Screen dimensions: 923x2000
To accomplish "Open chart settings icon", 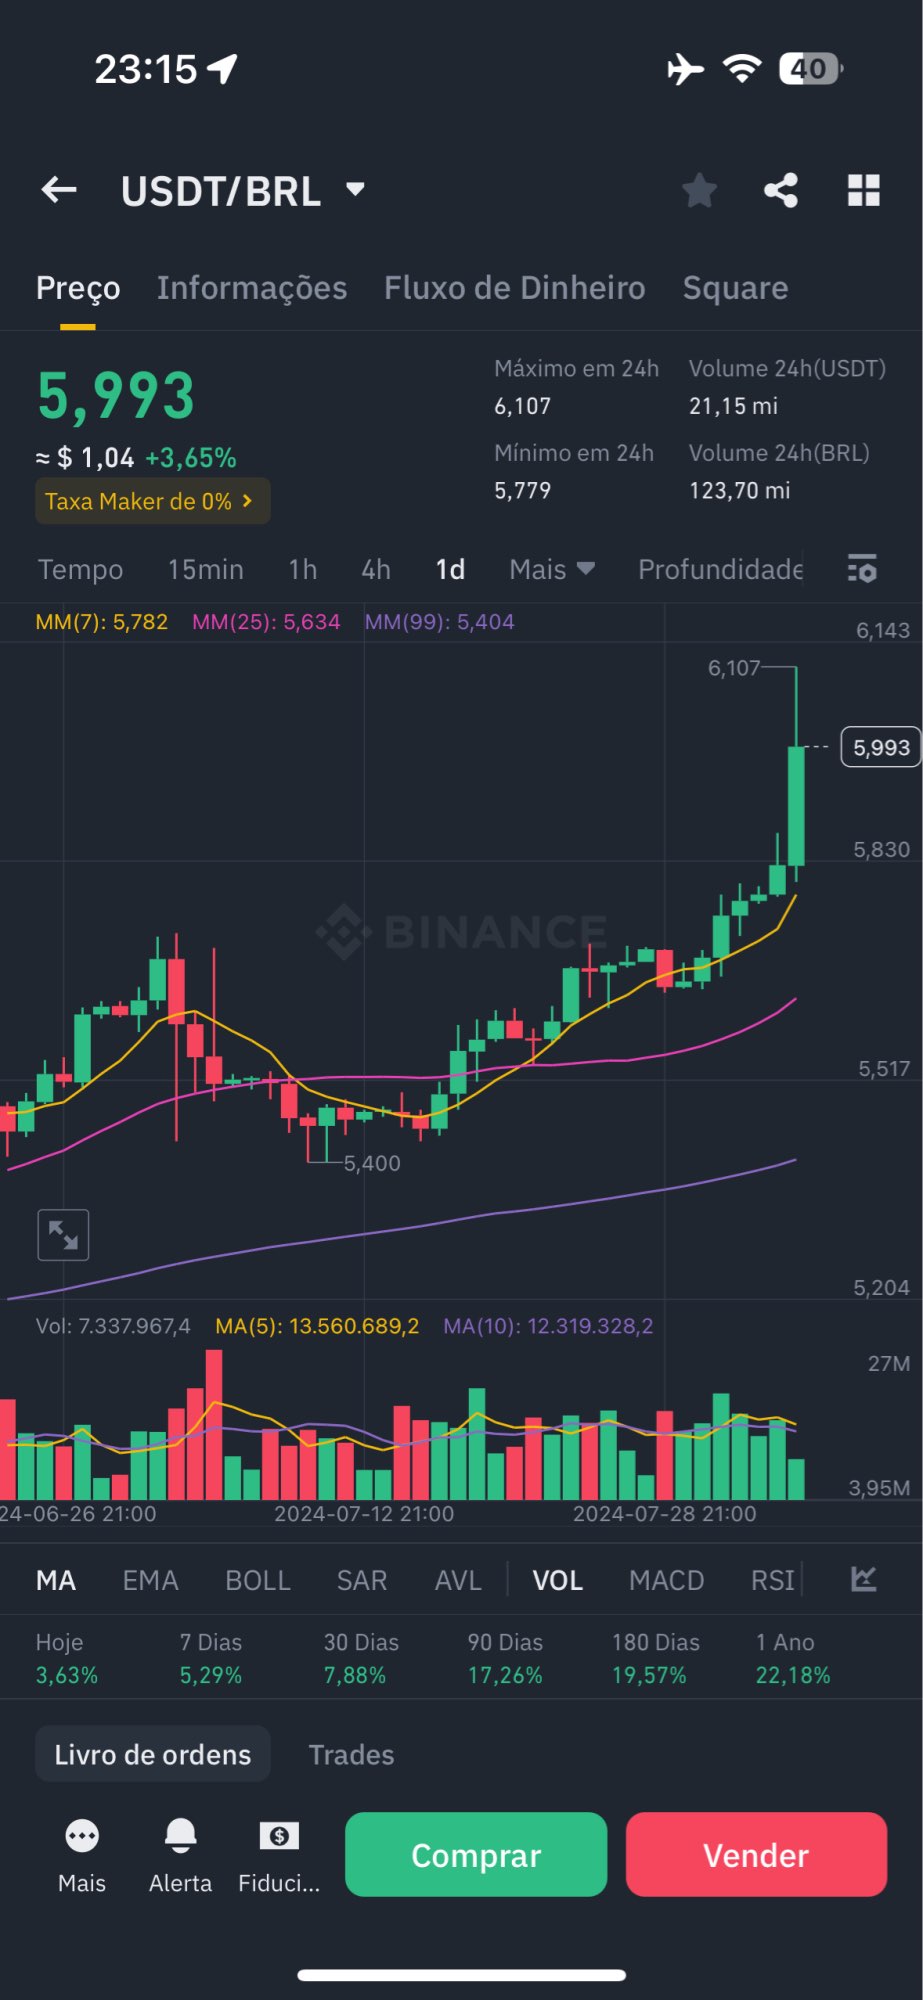I will coord(862,569).
